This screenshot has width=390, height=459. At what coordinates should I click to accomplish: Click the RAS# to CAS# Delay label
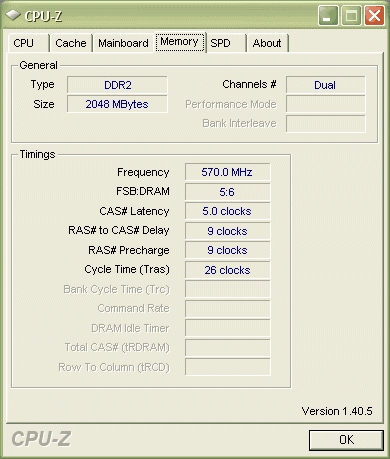point(119,230)
